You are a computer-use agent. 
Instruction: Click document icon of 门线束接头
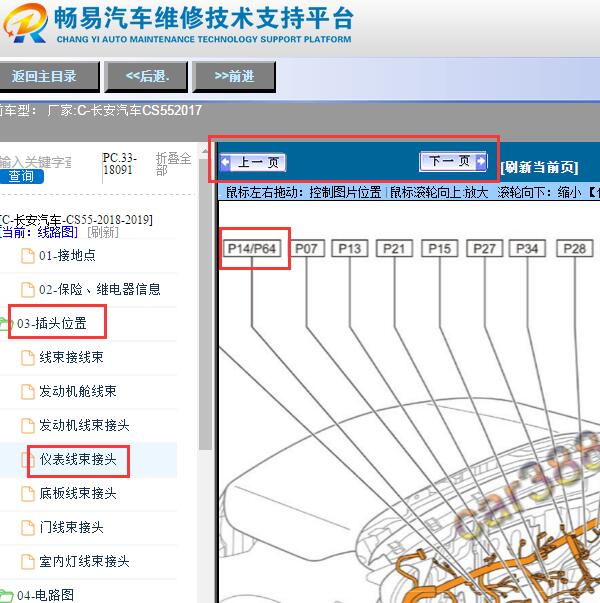28,528
